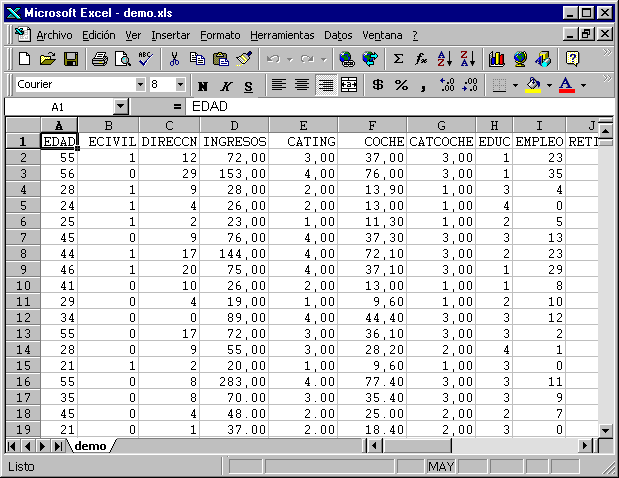Click the Print icon

click(100, 59)
